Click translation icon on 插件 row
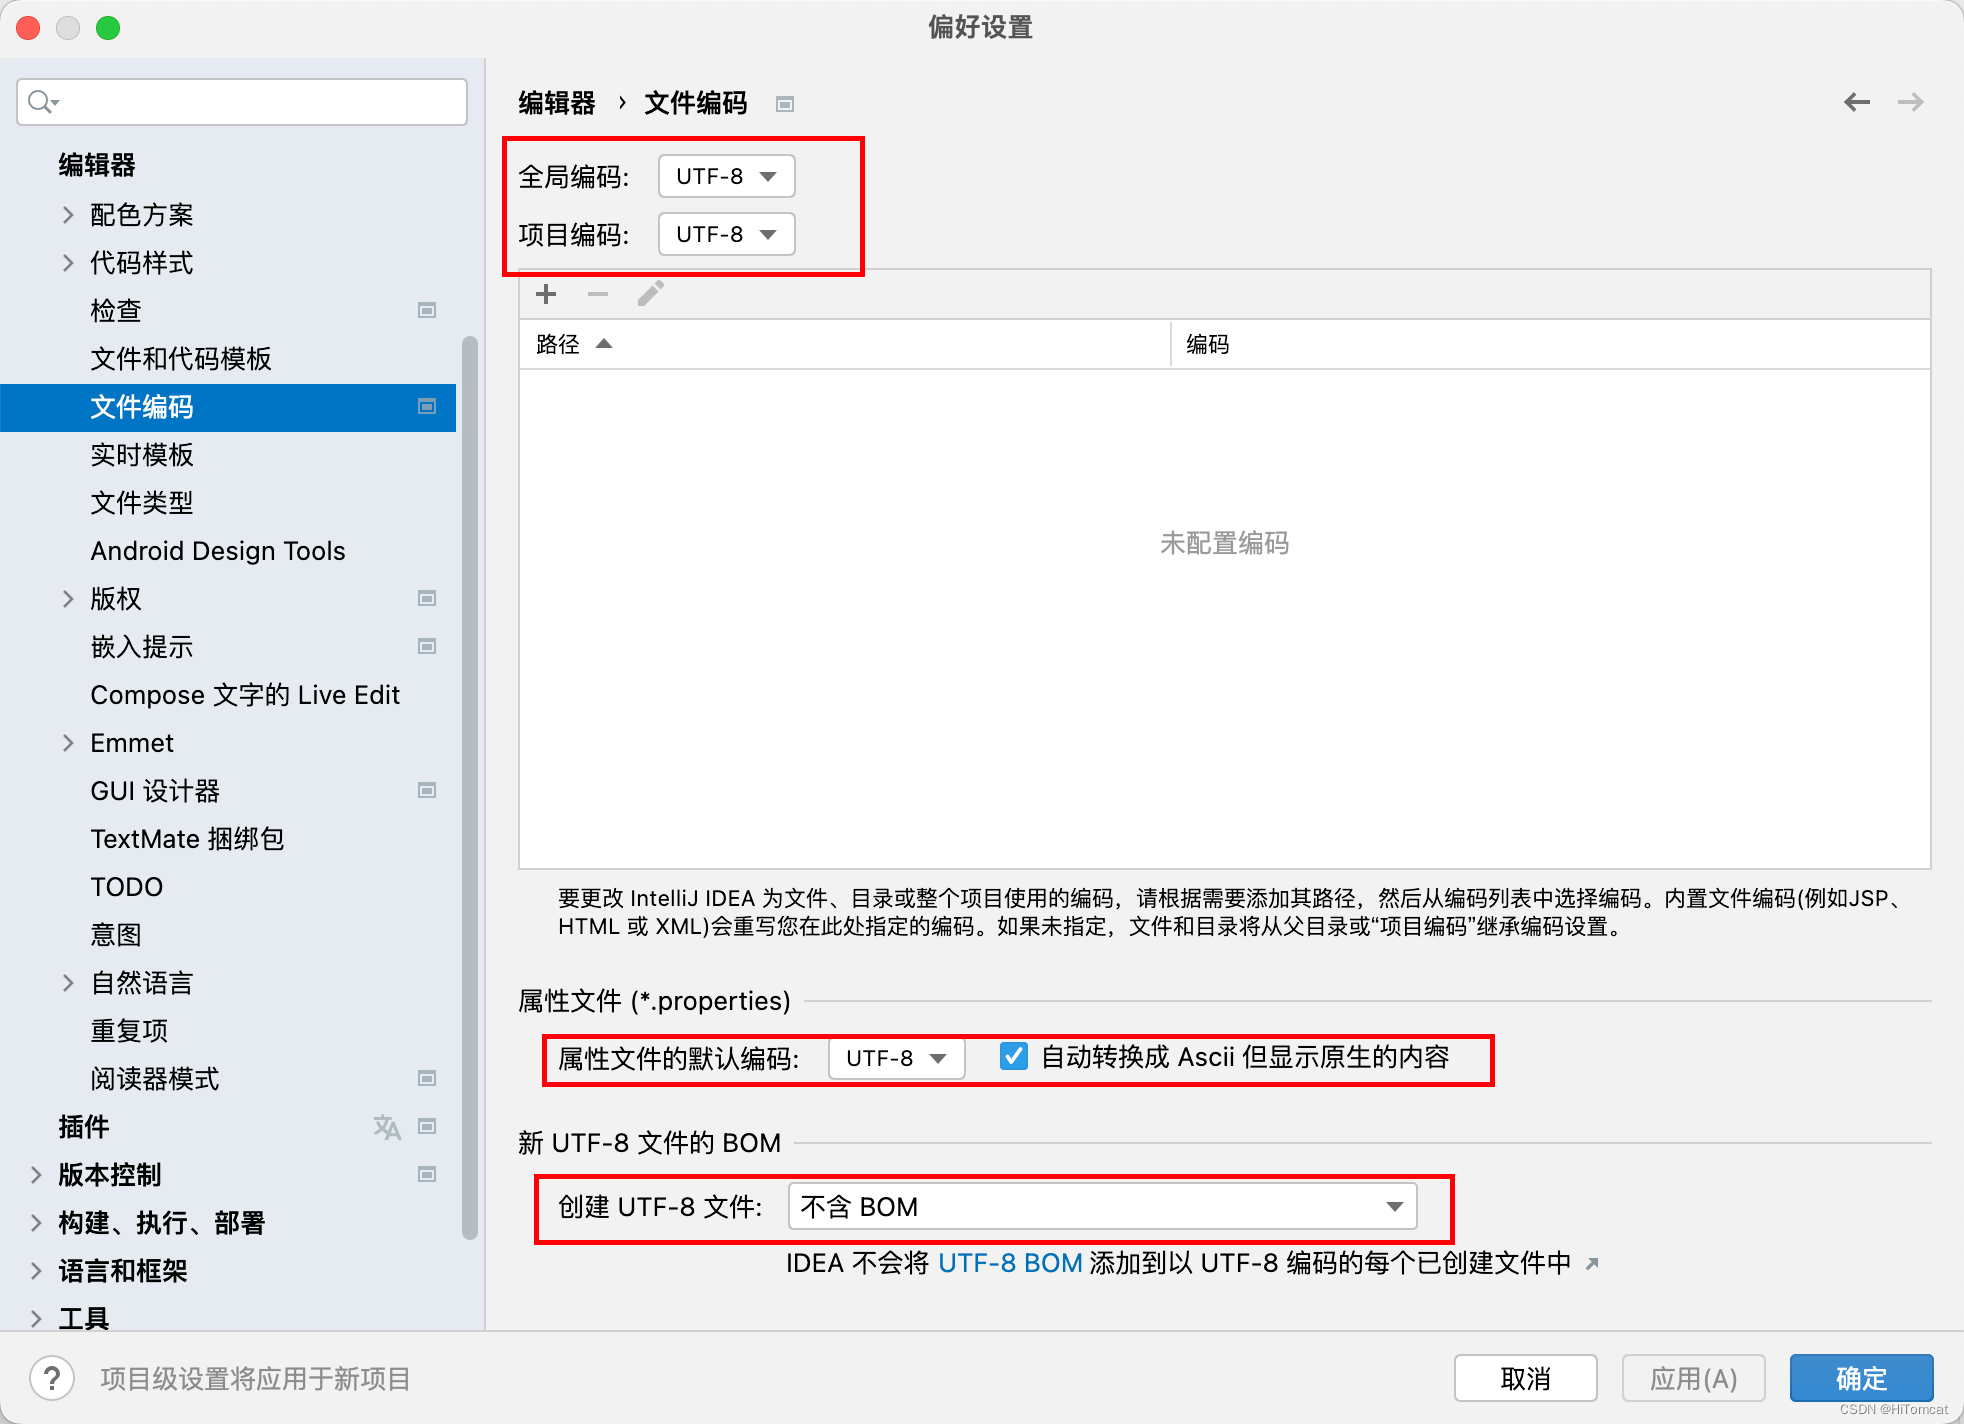This screenshot has width=1964, height=1424. point(387,1127)
